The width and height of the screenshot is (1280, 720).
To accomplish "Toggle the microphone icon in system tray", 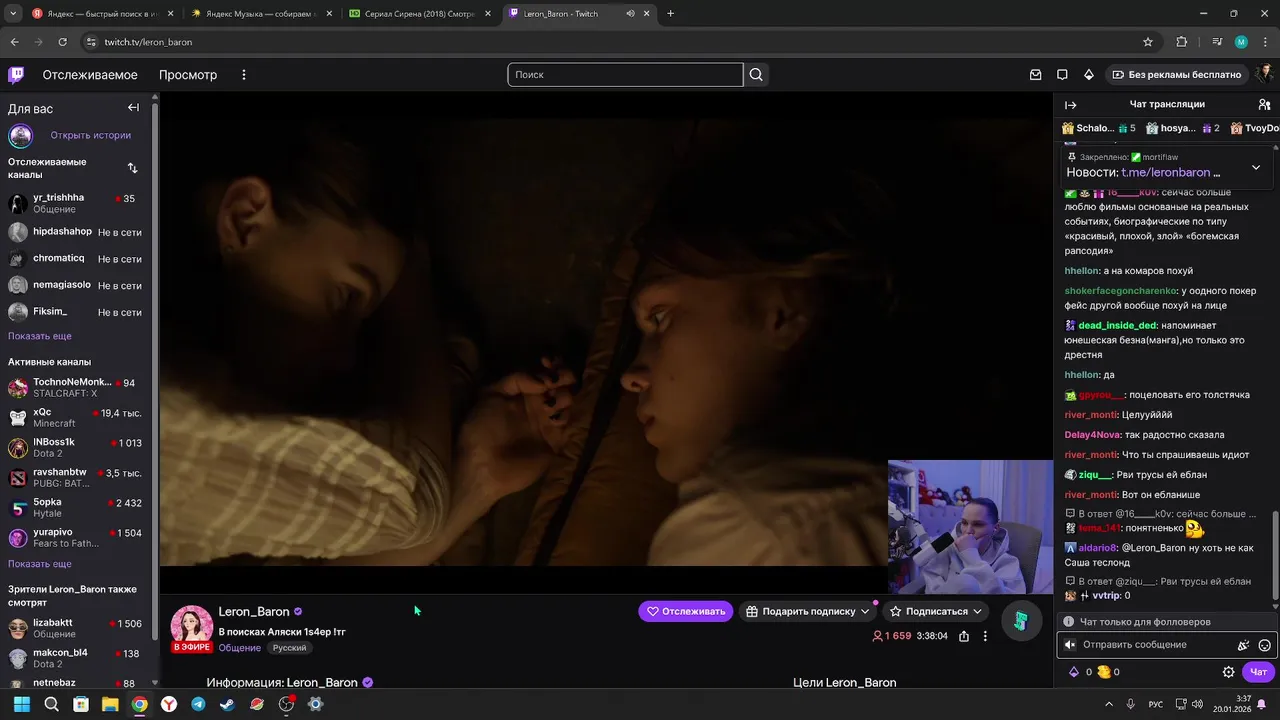I will coord(1131,704).
